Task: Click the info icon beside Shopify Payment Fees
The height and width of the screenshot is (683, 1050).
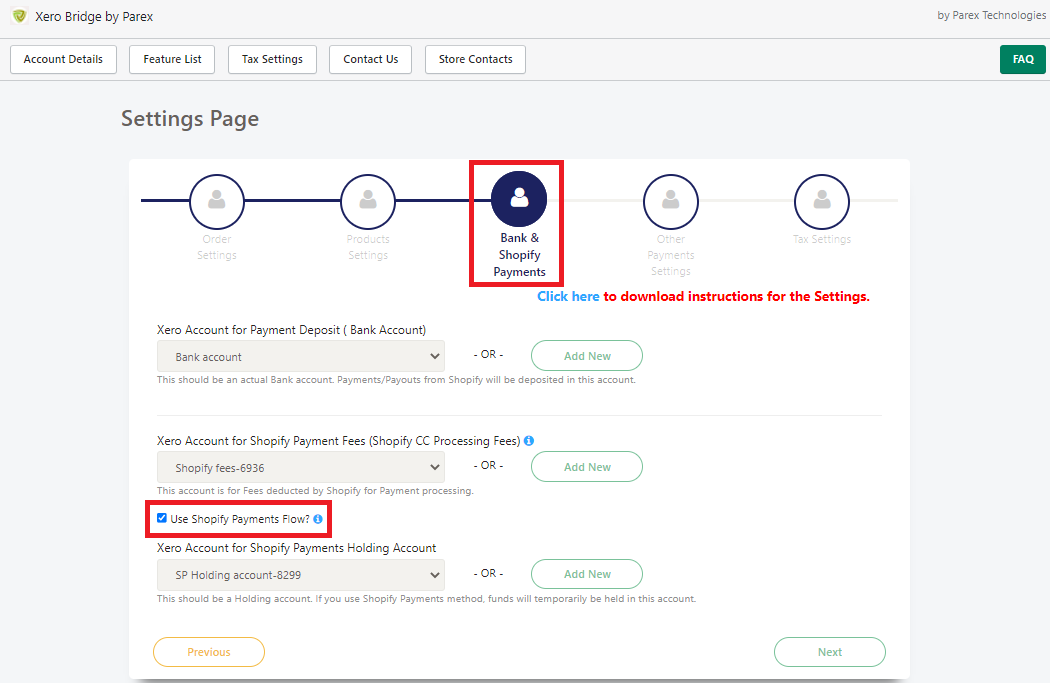Action: 529,440
